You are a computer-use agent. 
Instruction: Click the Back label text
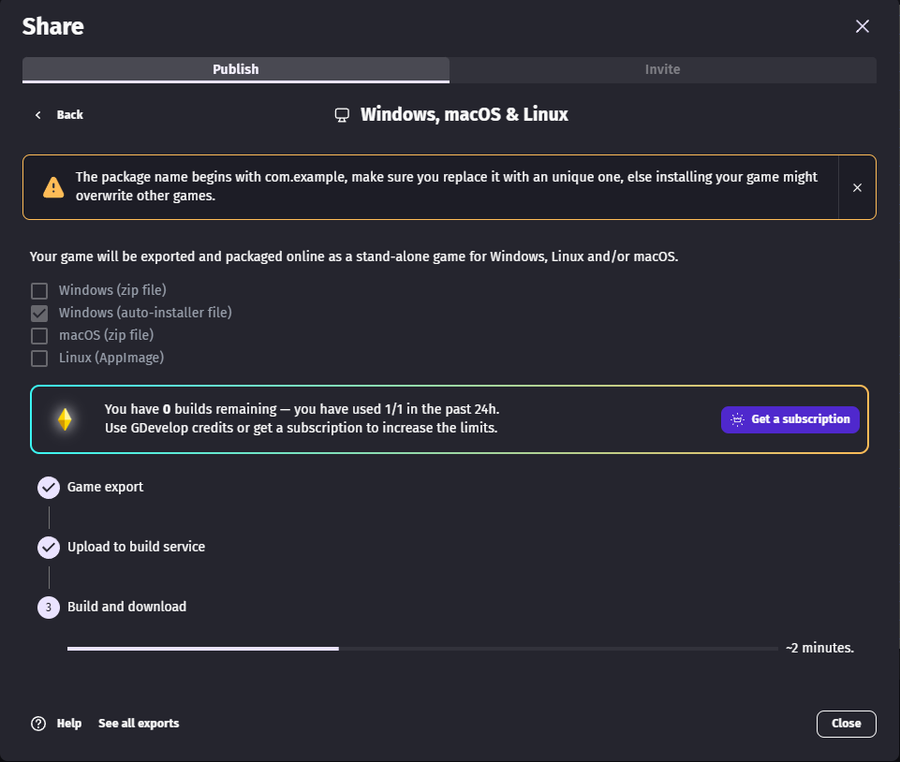coord(70,115)
